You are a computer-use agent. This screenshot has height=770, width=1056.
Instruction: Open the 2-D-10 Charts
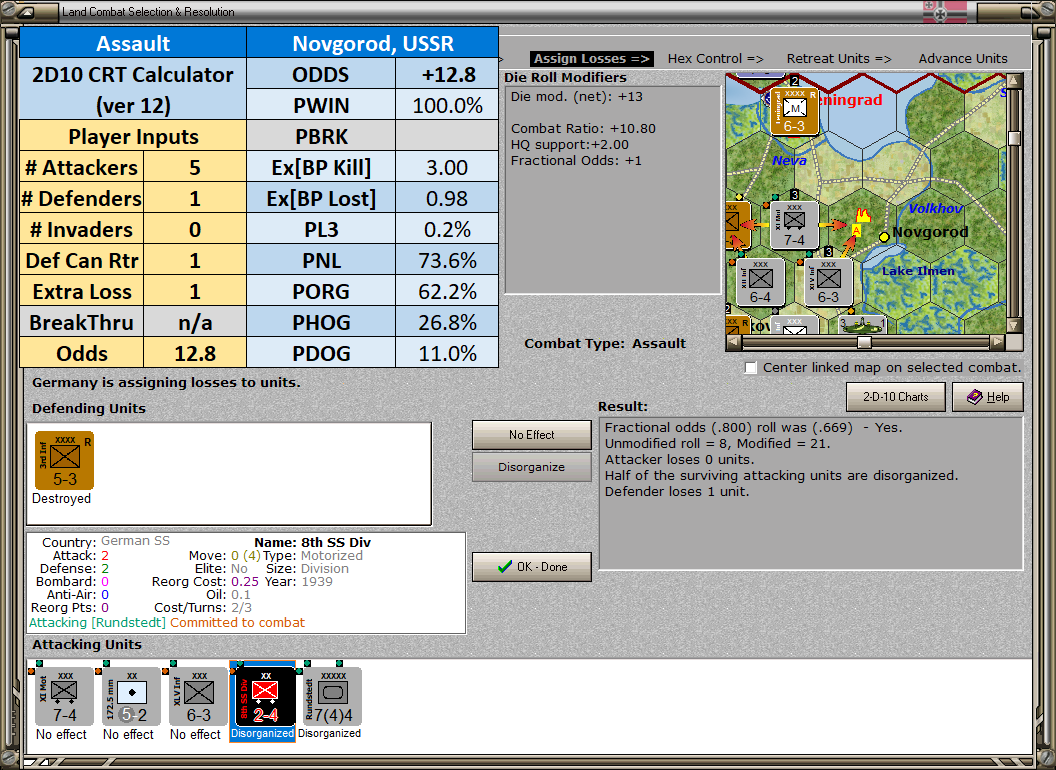coord(895,397)
